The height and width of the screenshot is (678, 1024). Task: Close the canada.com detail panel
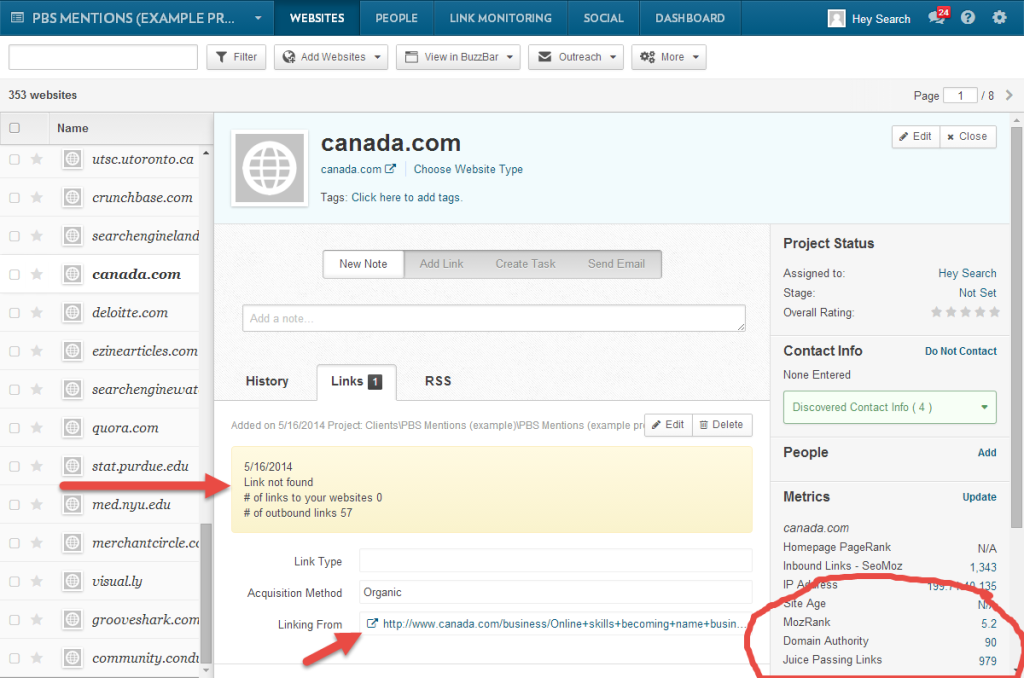point(968,137)
